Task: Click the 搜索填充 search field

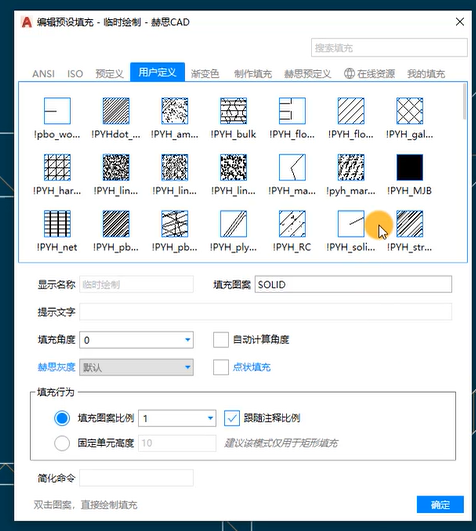Action: coord(389,48)
